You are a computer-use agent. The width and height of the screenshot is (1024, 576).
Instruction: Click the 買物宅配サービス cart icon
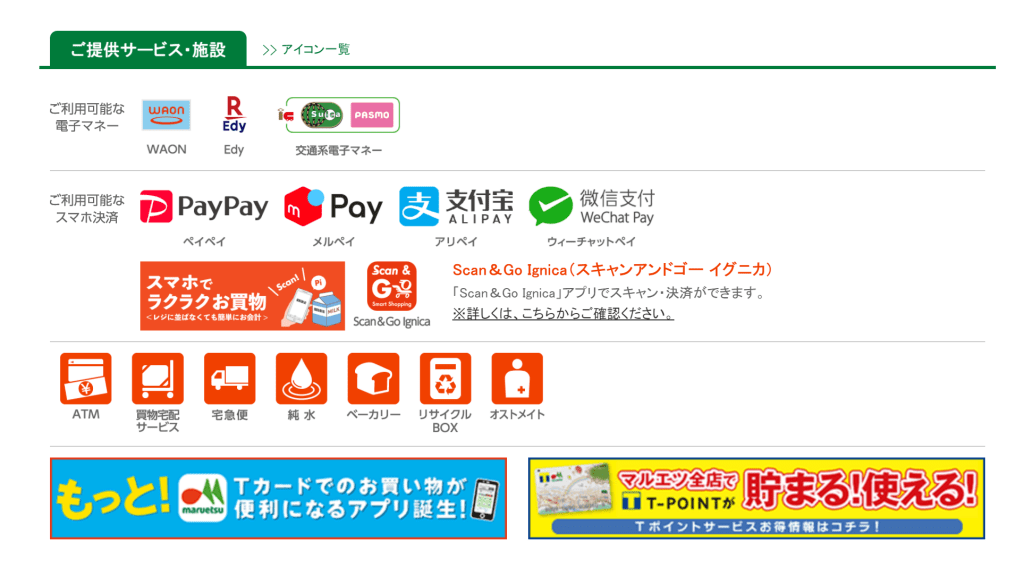157,379
